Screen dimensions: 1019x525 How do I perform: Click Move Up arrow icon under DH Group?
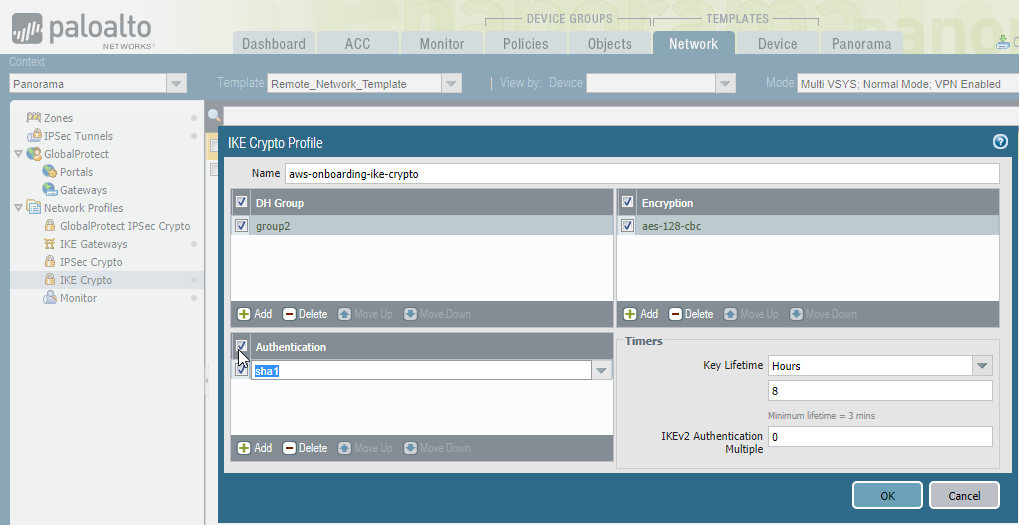(x=344, y=314)
